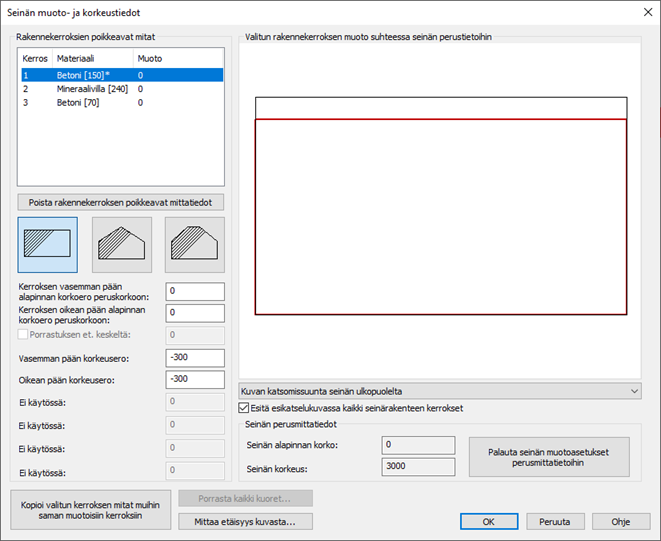This screenshot has height=541, width=661.
Task: Enable 'Esitä esikatselukuvassa kaikki seinärakenteen kerrokset' checkbox
Action: tap(246, 408)
